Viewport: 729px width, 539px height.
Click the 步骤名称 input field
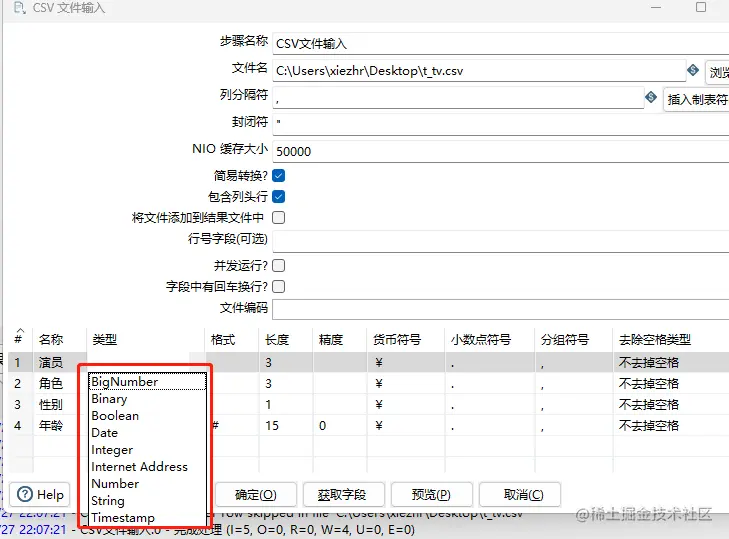tap(501, 44)
